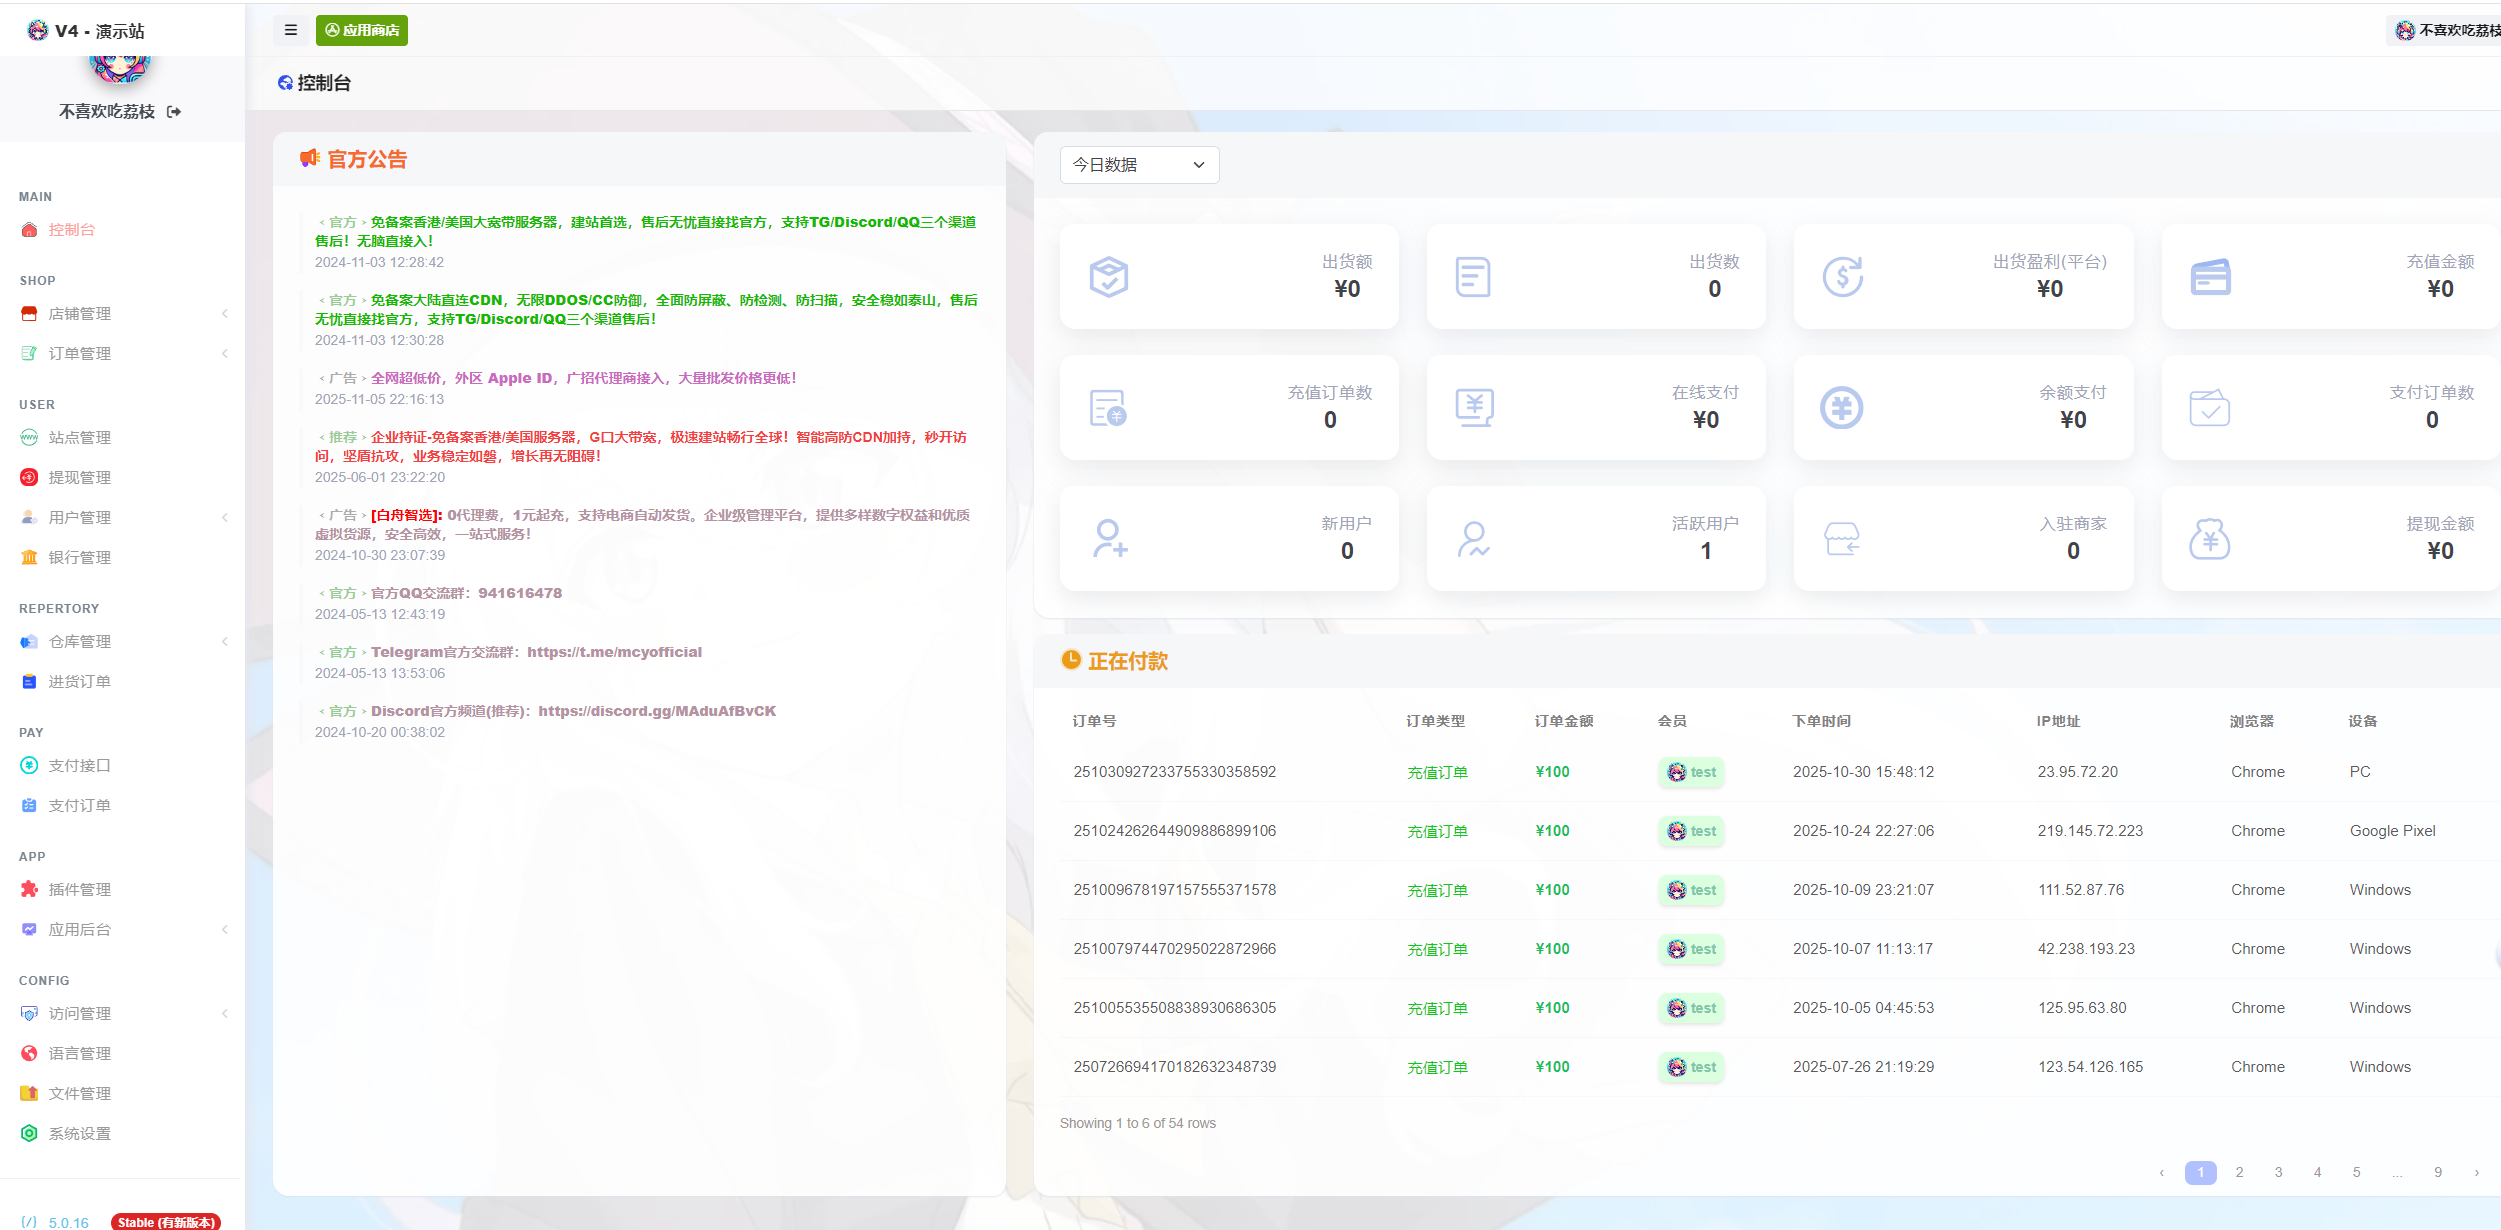Click the hamburger menu toggle icon

point(291,30)
